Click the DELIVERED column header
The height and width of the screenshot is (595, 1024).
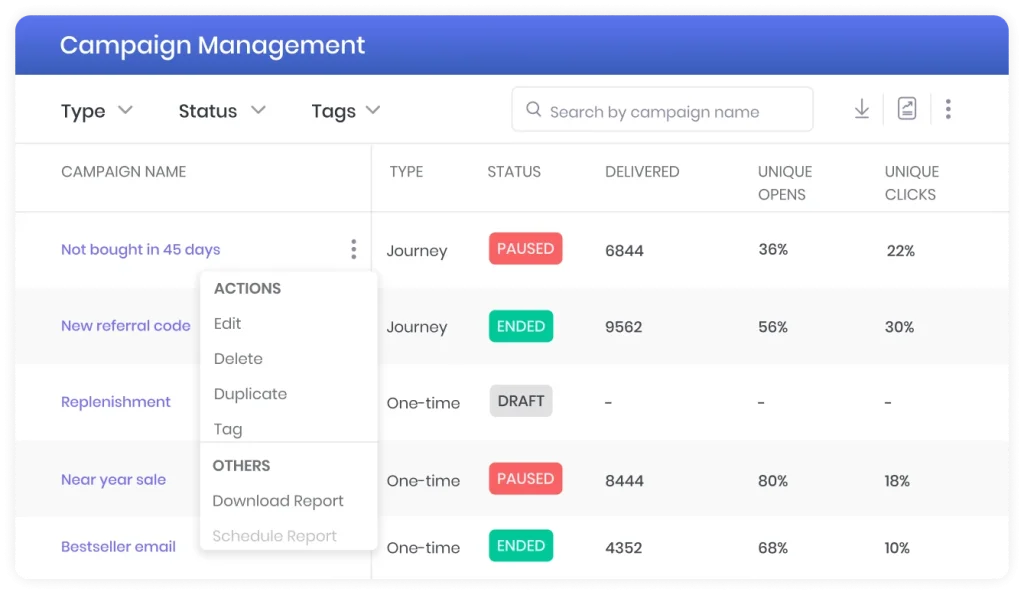642,172
